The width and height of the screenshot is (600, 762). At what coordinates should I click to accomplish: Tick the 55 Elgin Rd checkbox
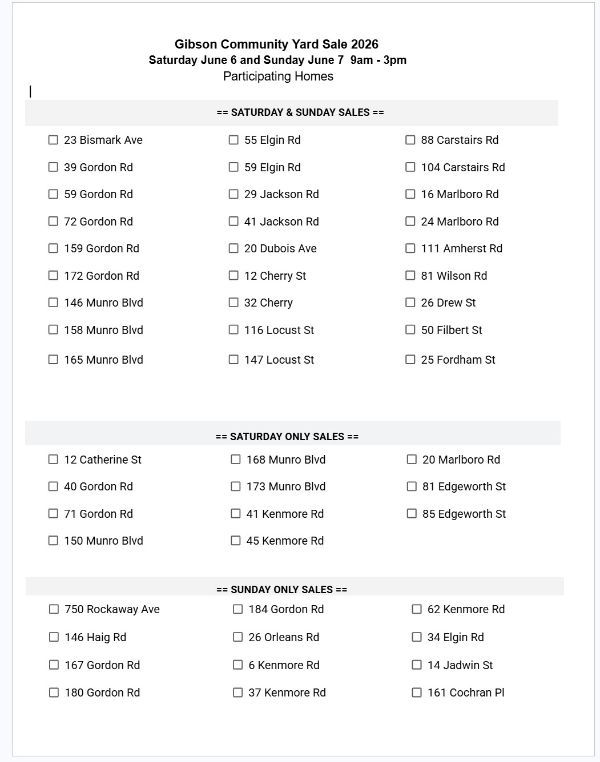pos(234,140)
